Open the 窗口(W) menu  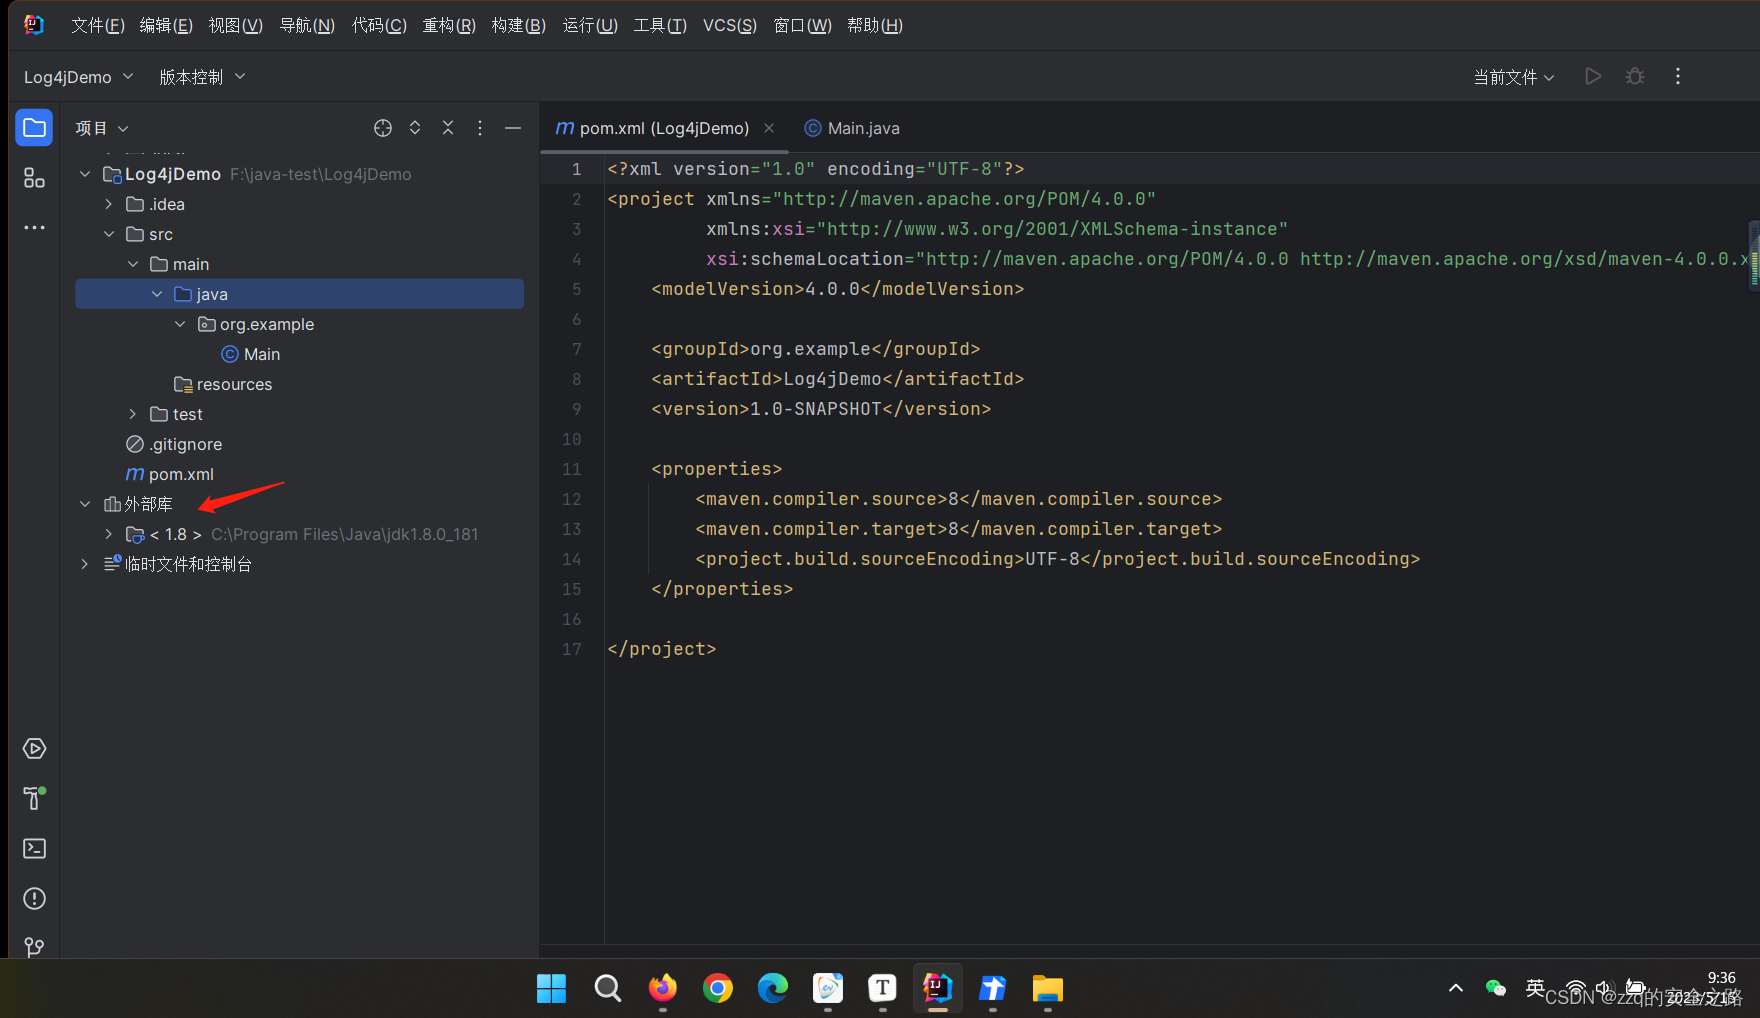pyautogui.click(x=803, y=25)
